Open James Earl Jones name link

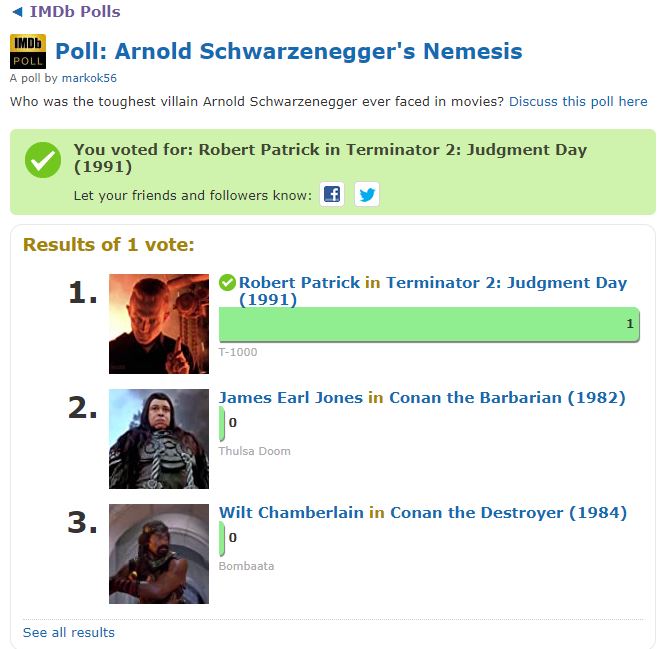coord(291,398)
